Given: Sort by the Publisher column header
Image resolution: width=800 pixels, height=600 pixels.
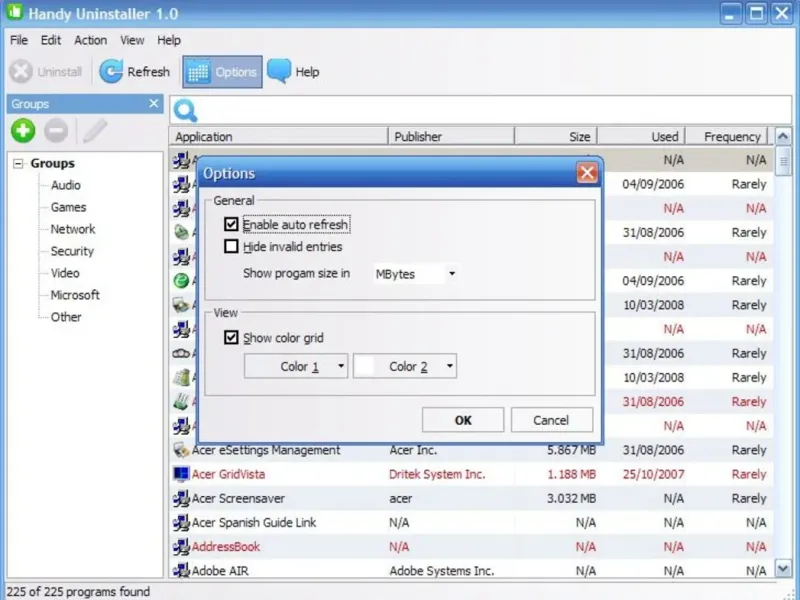Looking at the screenshot, I should click(x=451, y=137).
